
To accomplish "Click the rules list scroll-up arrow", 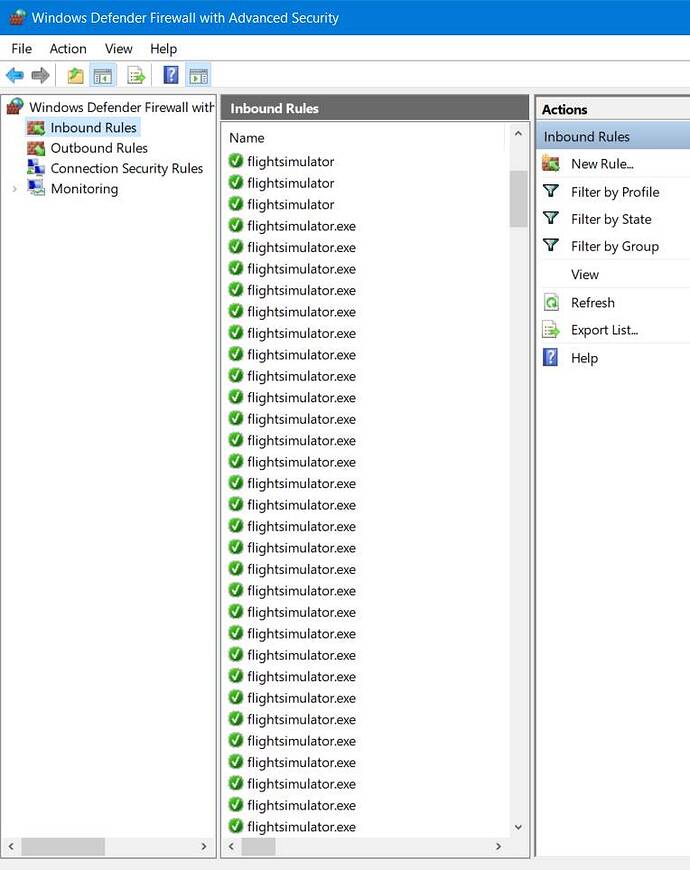I will coord(519,133).
